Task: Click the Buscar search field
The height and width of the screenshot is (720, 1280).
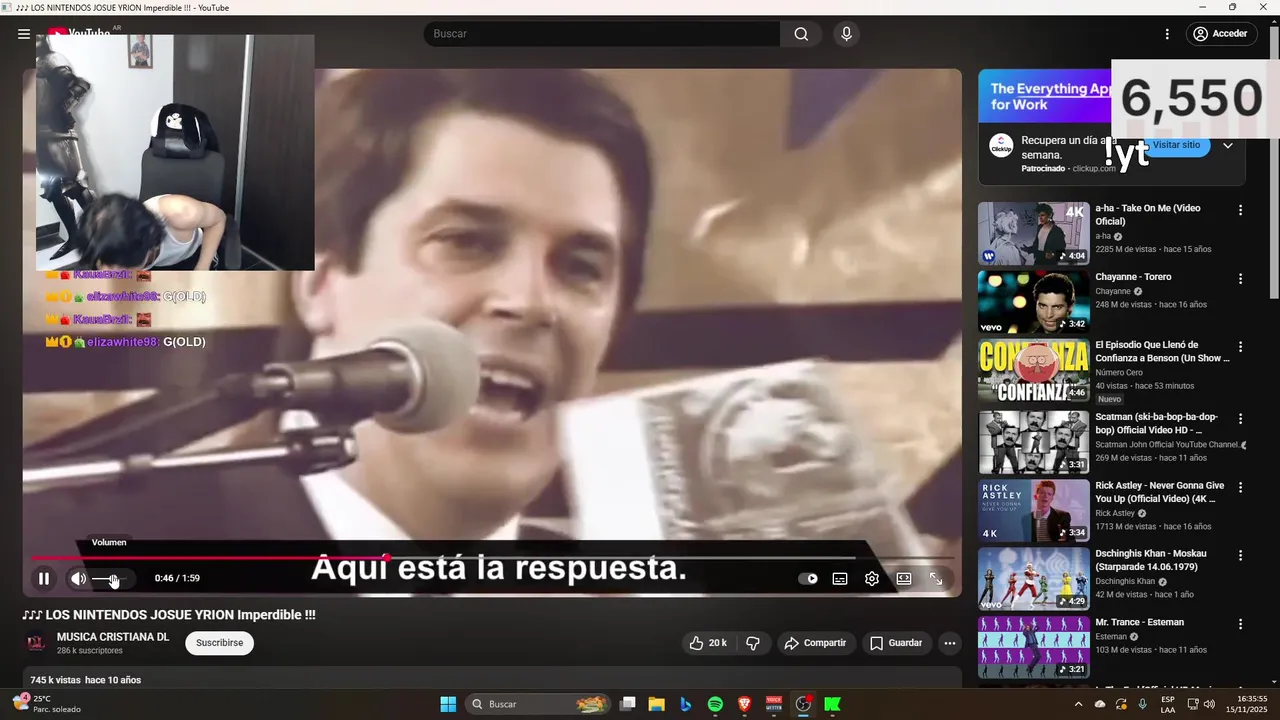Action: [x=602, y=34]
